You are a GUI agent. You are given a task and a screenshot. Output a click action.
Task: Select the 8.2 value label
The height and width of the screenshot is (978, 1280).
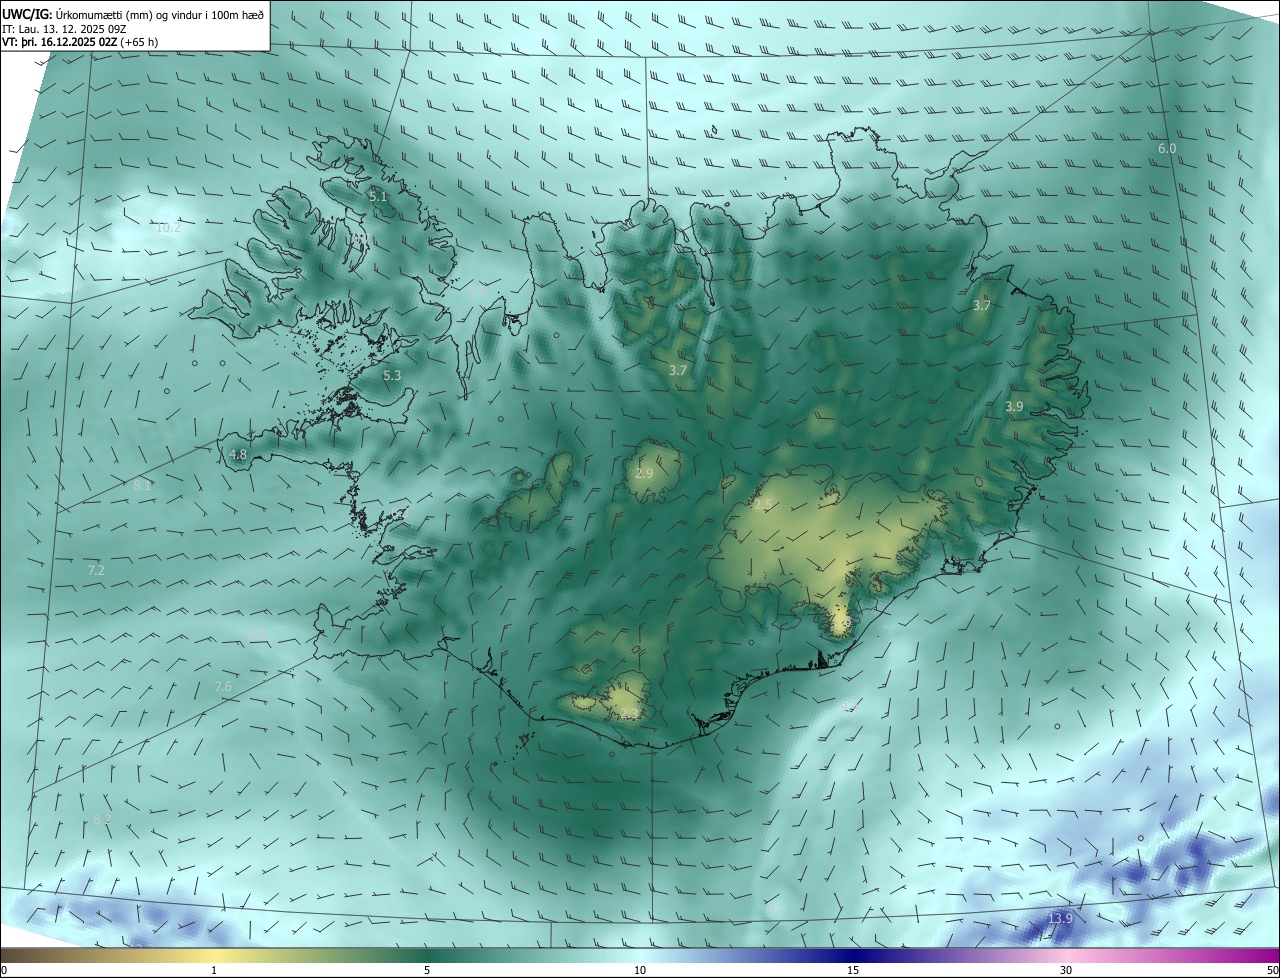coord(101,819)
